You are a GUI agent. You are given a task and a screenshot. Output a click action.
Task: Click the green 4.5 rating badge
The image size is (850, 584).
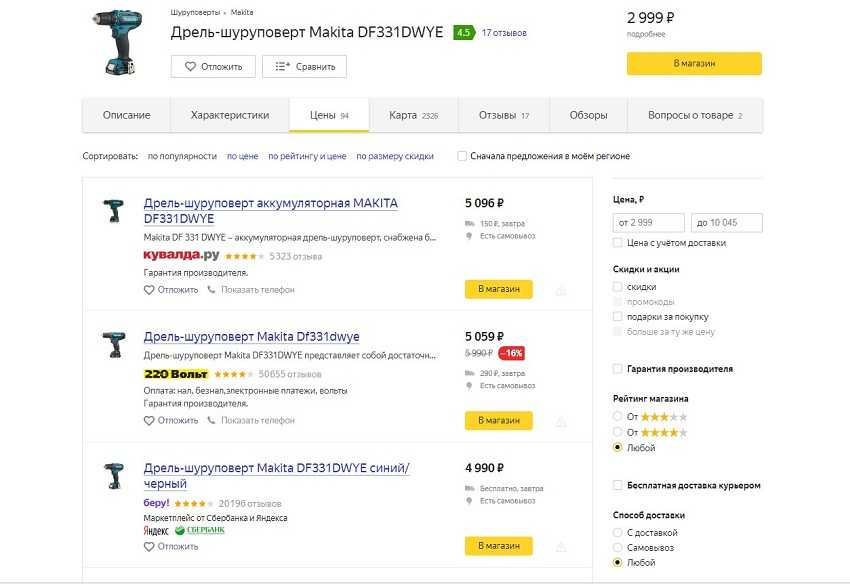click(x=463, y=33)
